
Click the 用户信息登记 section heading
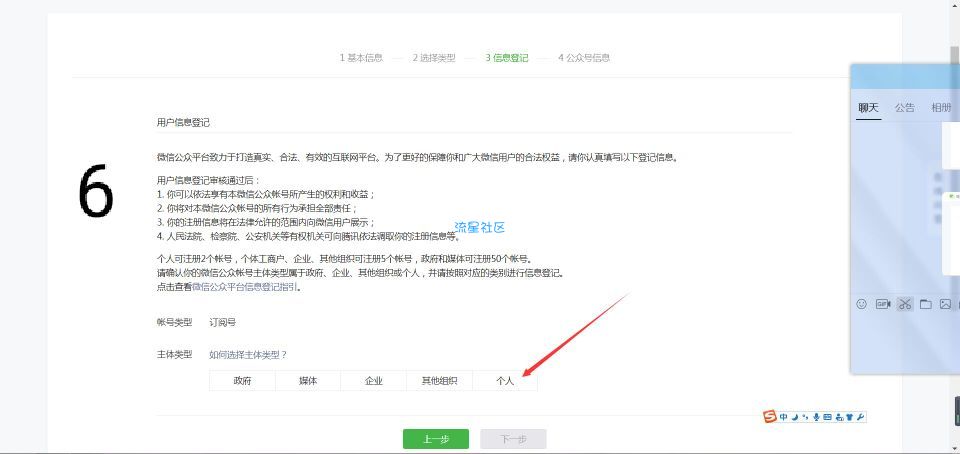pos(183,122)
